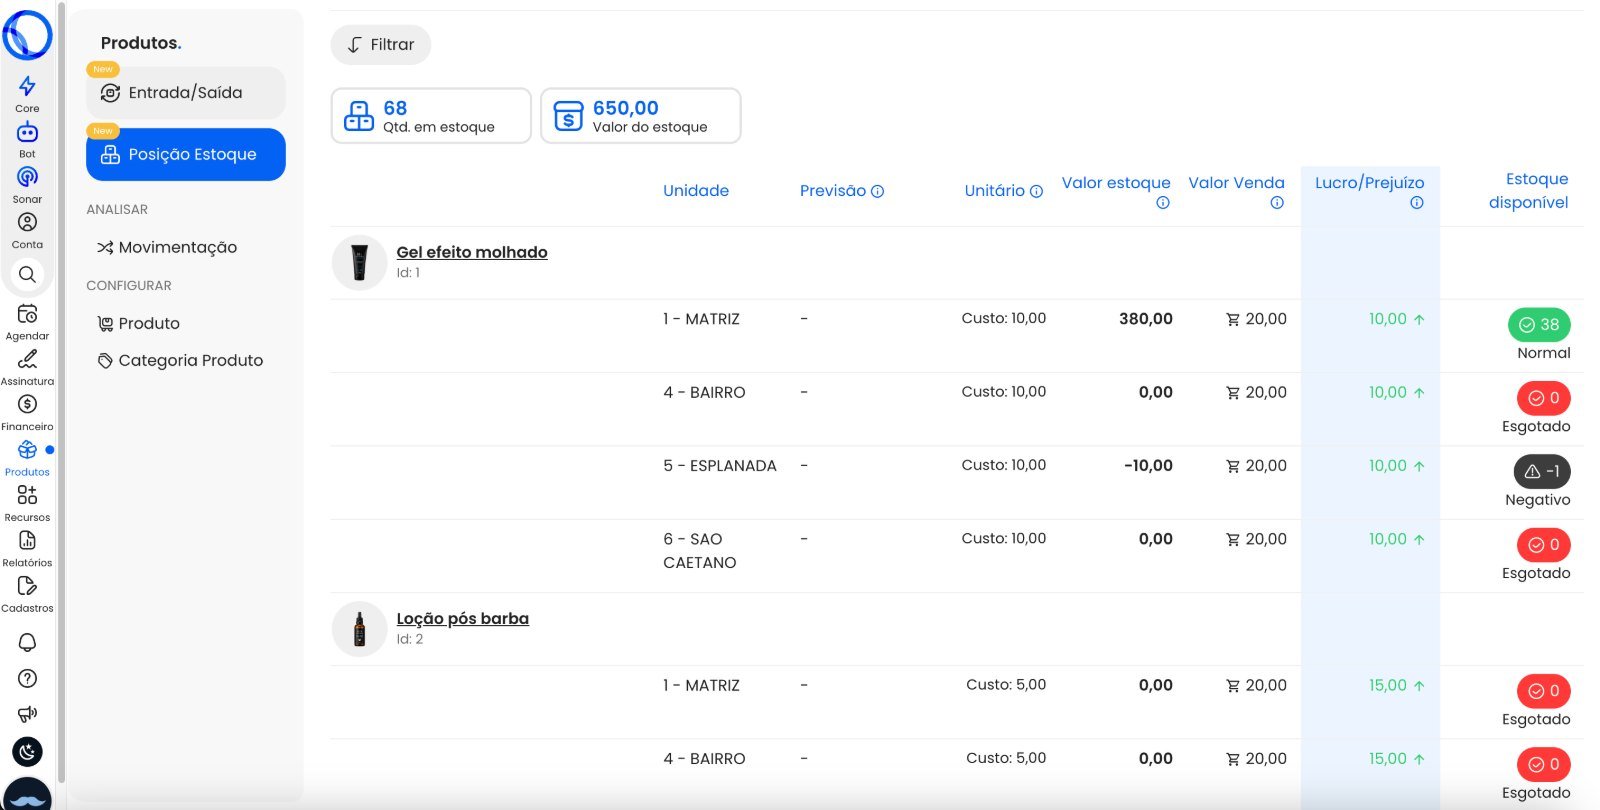The image size is (1600, 810).
Task: Click the Gel efeito molhado thumbnail
Action: (360, 263)
